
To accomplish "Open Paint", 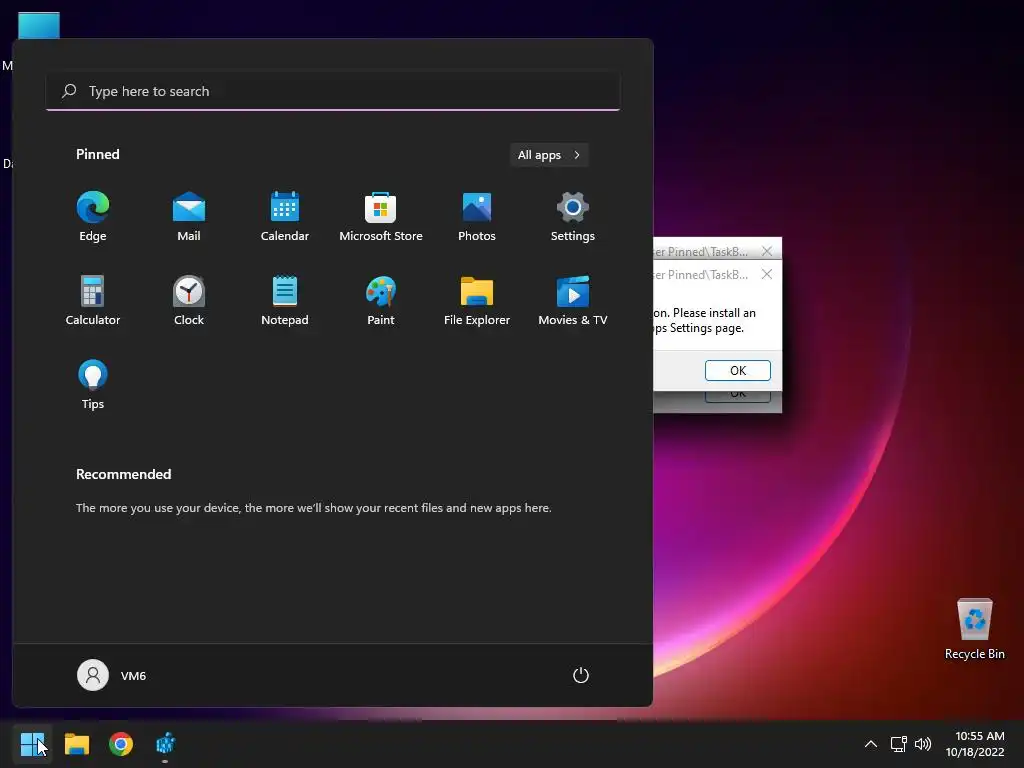I will click(x=381, y=300).
